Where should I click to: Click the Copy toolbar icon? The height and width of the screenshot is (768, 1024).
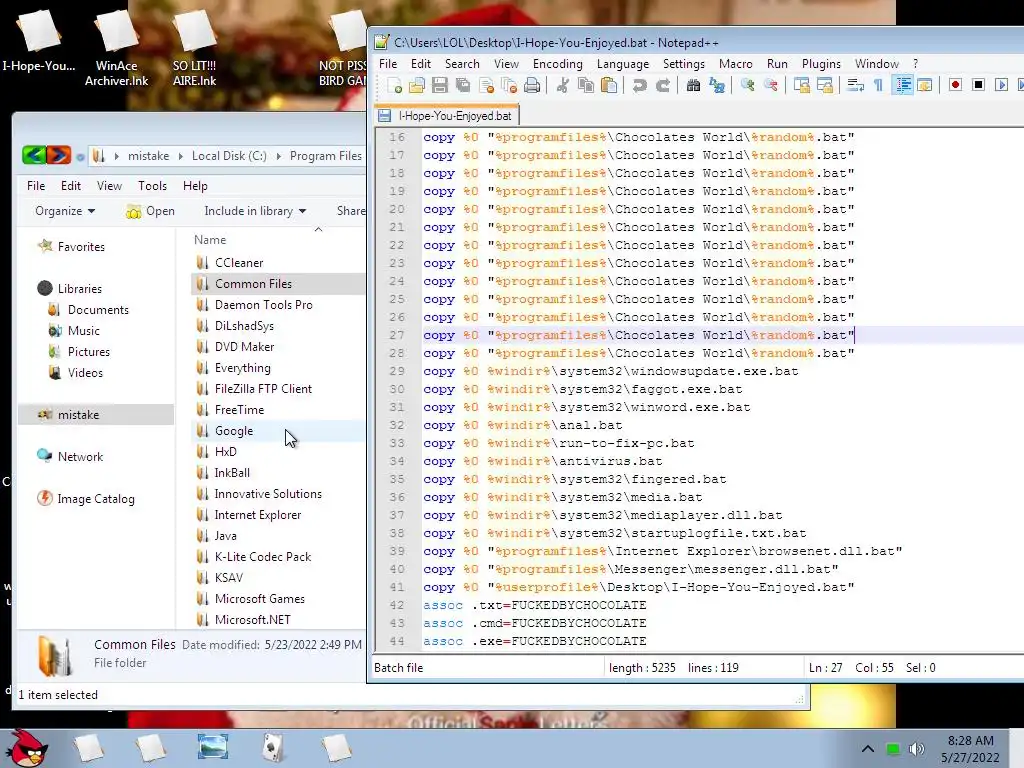[586, 86]
